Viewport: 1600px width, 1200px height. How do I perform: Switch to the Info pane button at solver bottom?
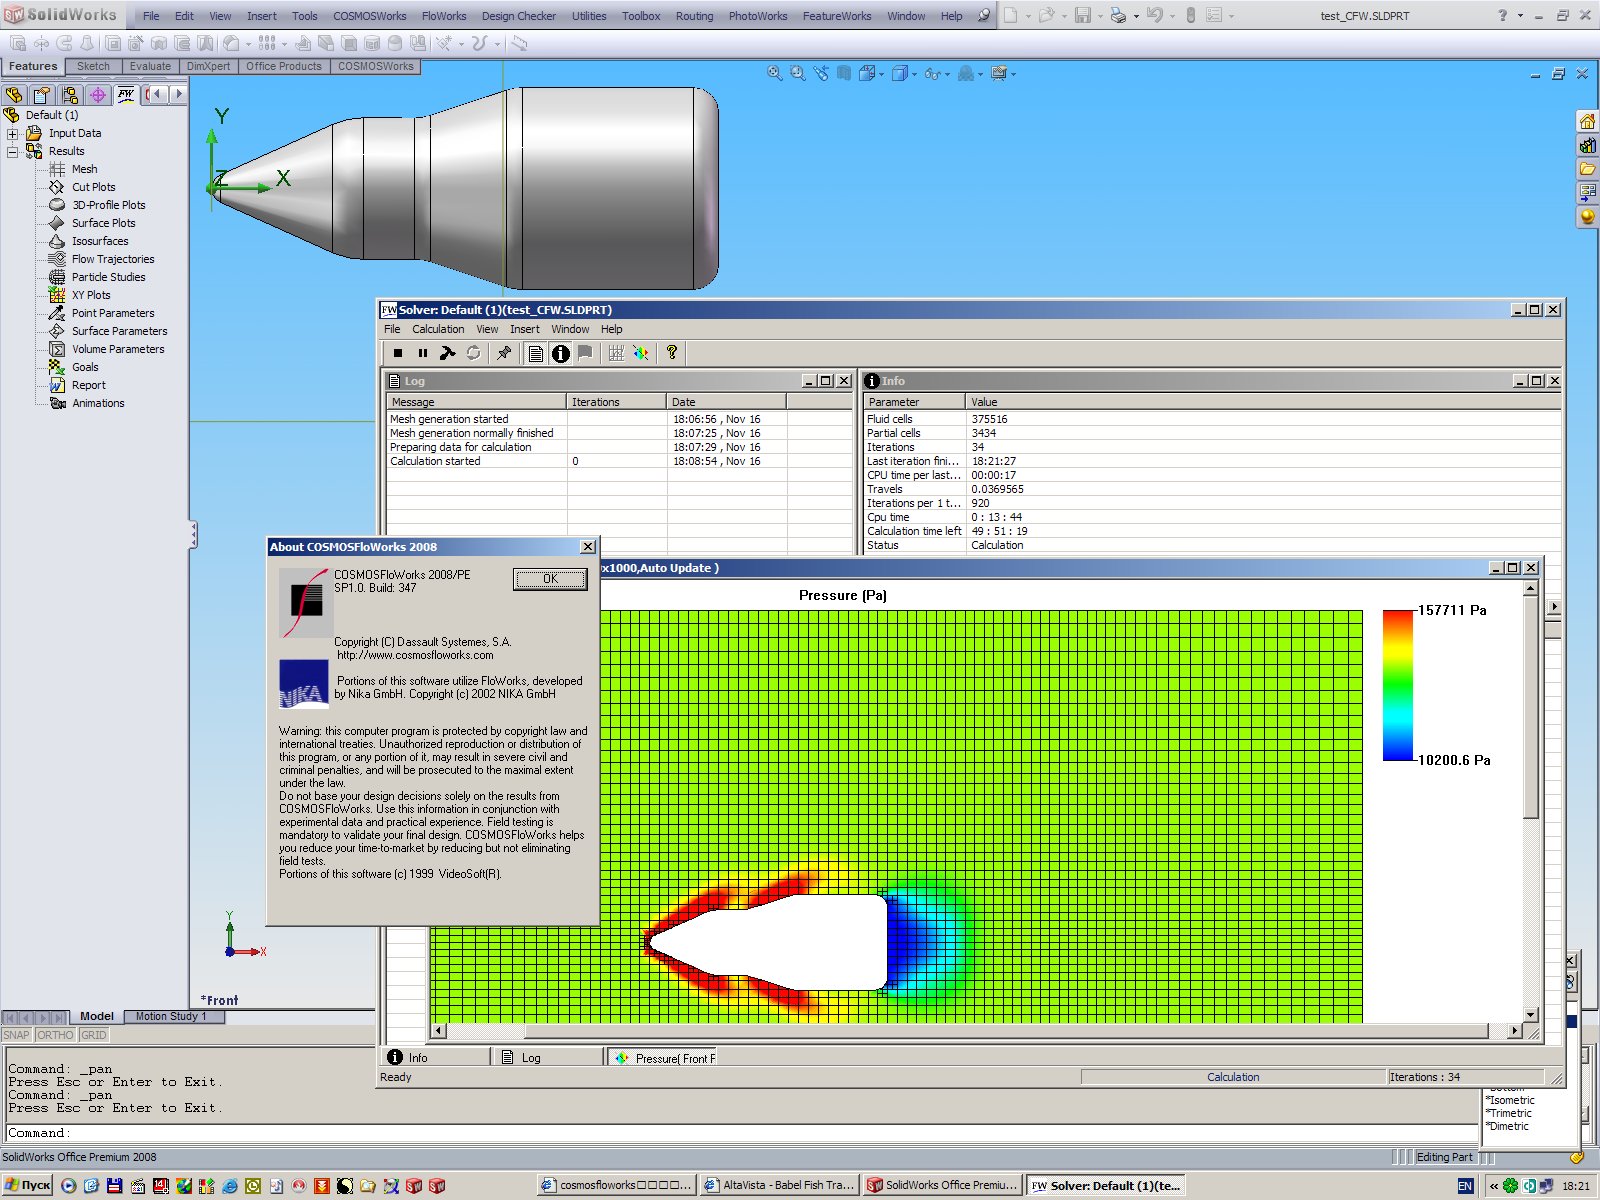click(437, 1057)
